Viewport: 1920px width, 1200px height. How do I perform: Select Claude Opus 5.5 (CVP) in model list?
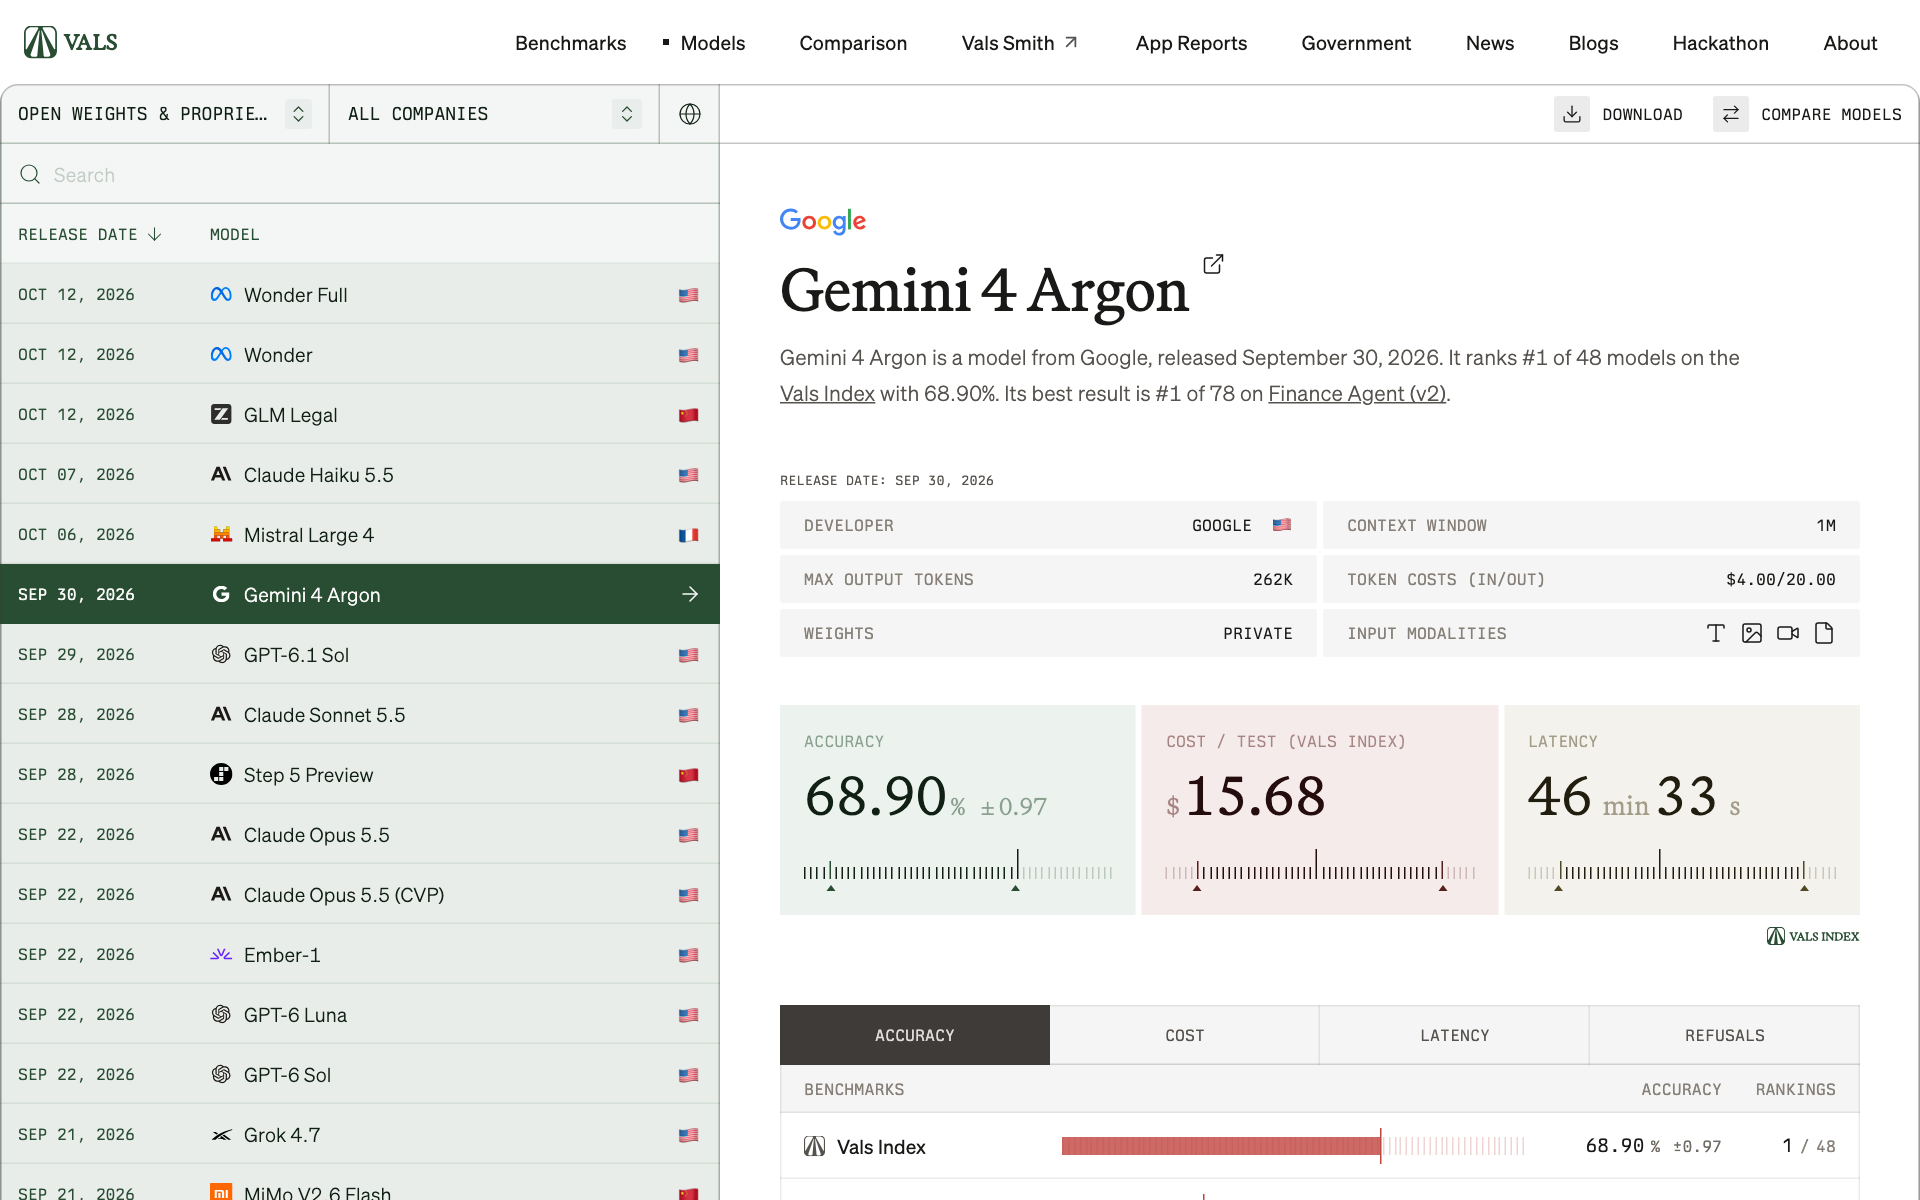(x=360, y=894)
